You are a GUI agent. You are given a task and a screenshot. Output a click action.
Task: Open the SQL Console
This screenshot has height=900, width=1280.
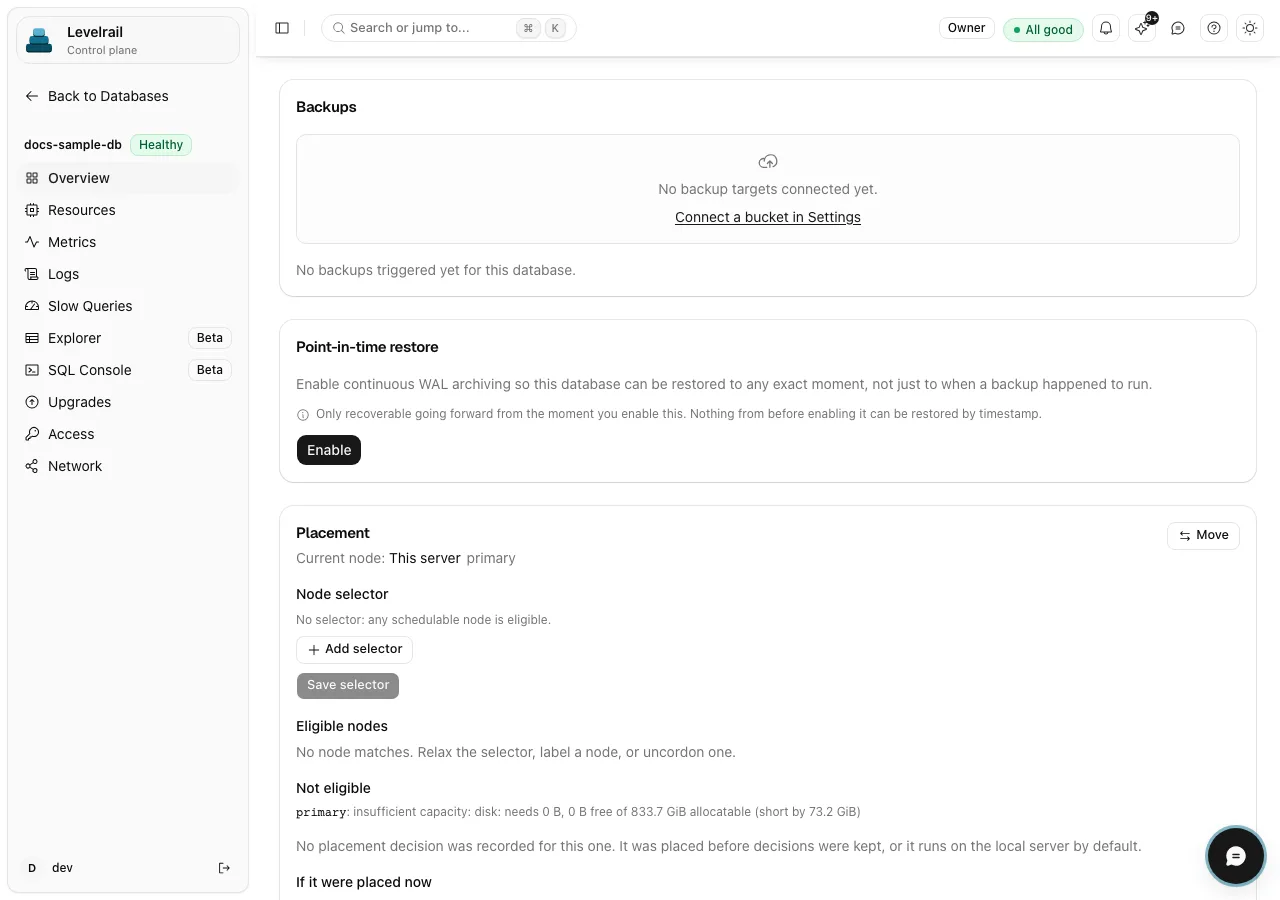pos(128,370)
